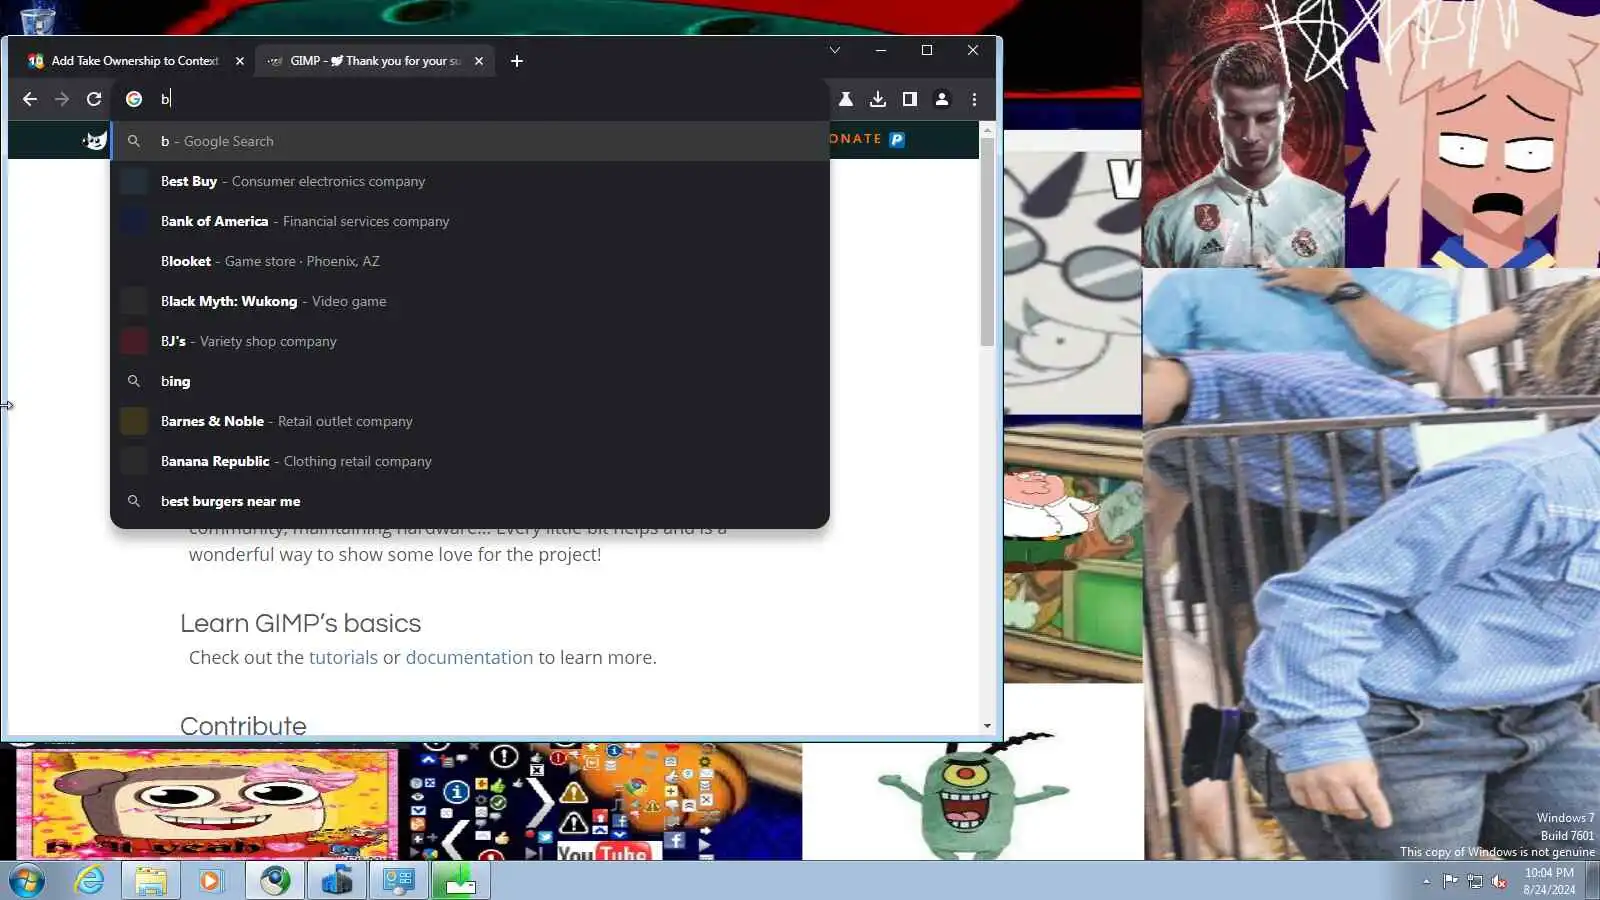Switch to the Chromium-style browser taskbar icon
Image resolution: width=1600 pixels, height=900 pixels.
275,881
